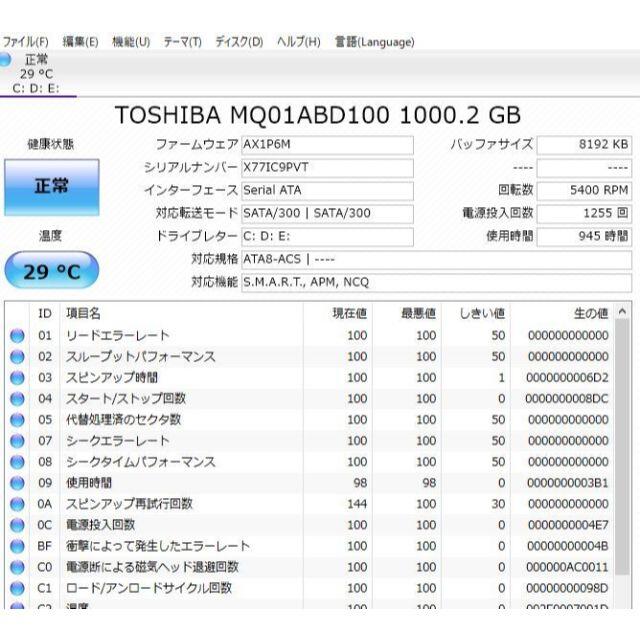Click status icon for C0 電源断 row
Viewport: 640px width, 640px height.
17,567
